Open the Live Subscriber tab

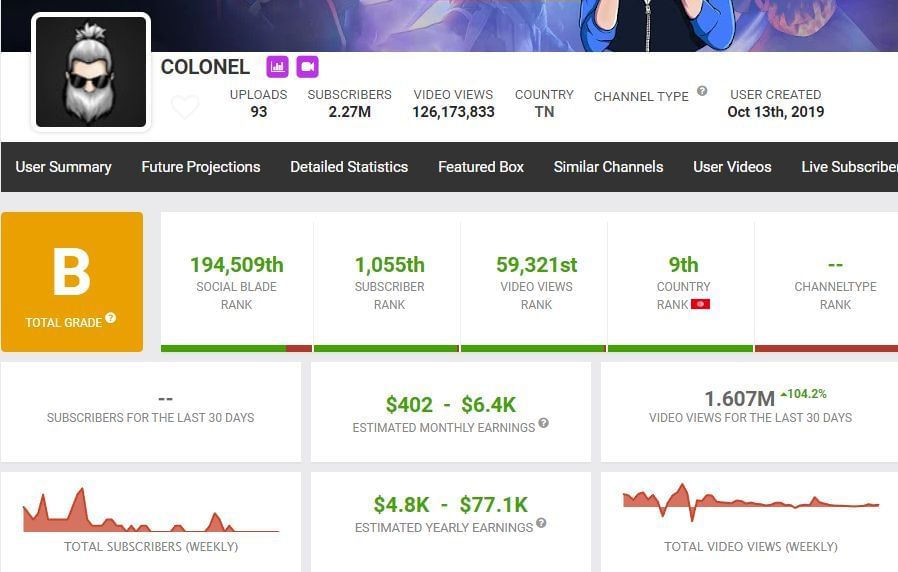848,167
